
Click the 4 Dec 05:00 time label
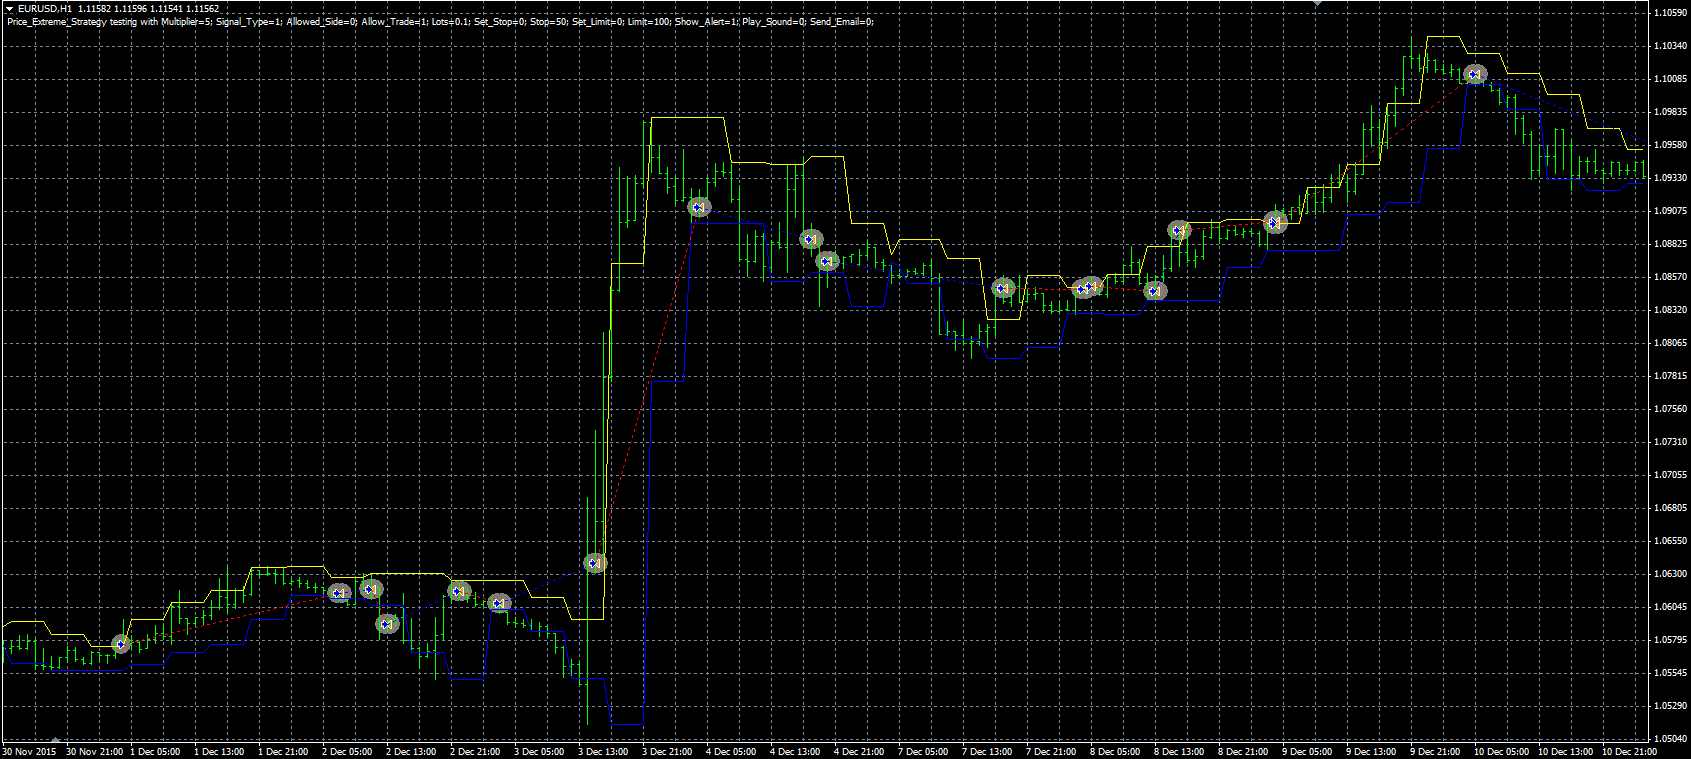pyautogui.click(x=731, y=752)
